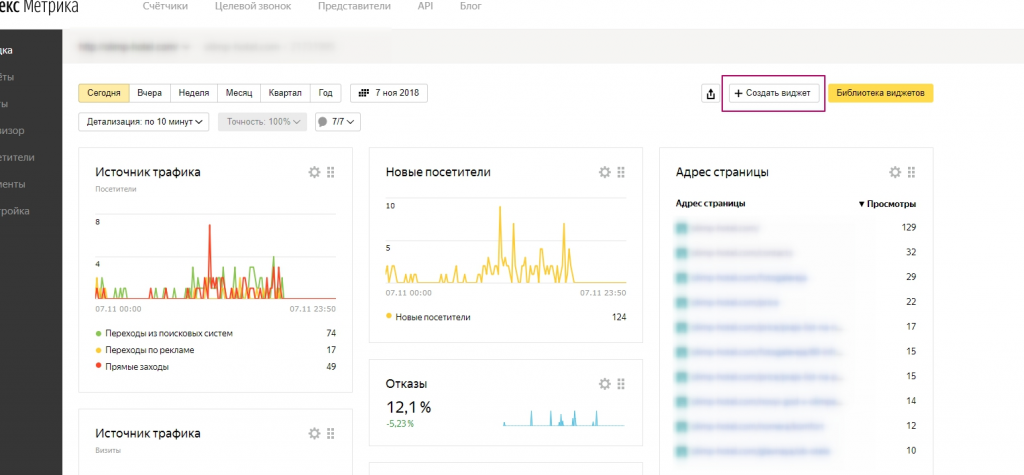Click drag handle on Отказы widget

(621, 384)
